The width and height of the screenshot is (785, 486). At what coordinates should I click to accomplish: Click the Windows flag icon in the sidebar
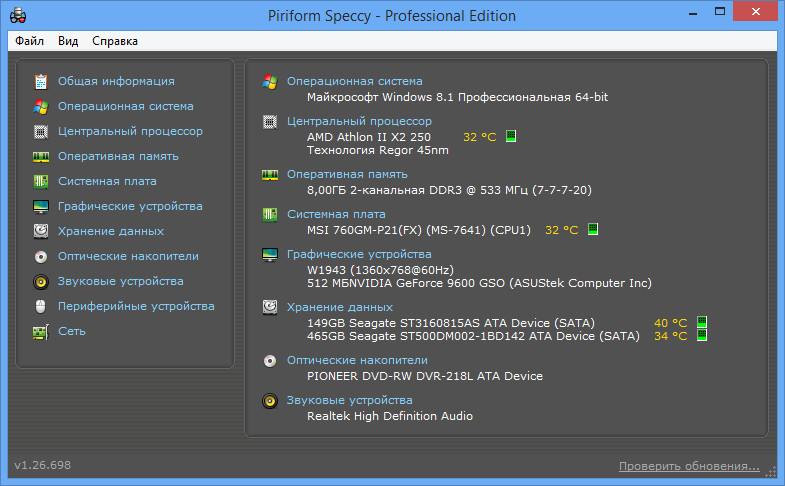(x=41, y=106)
